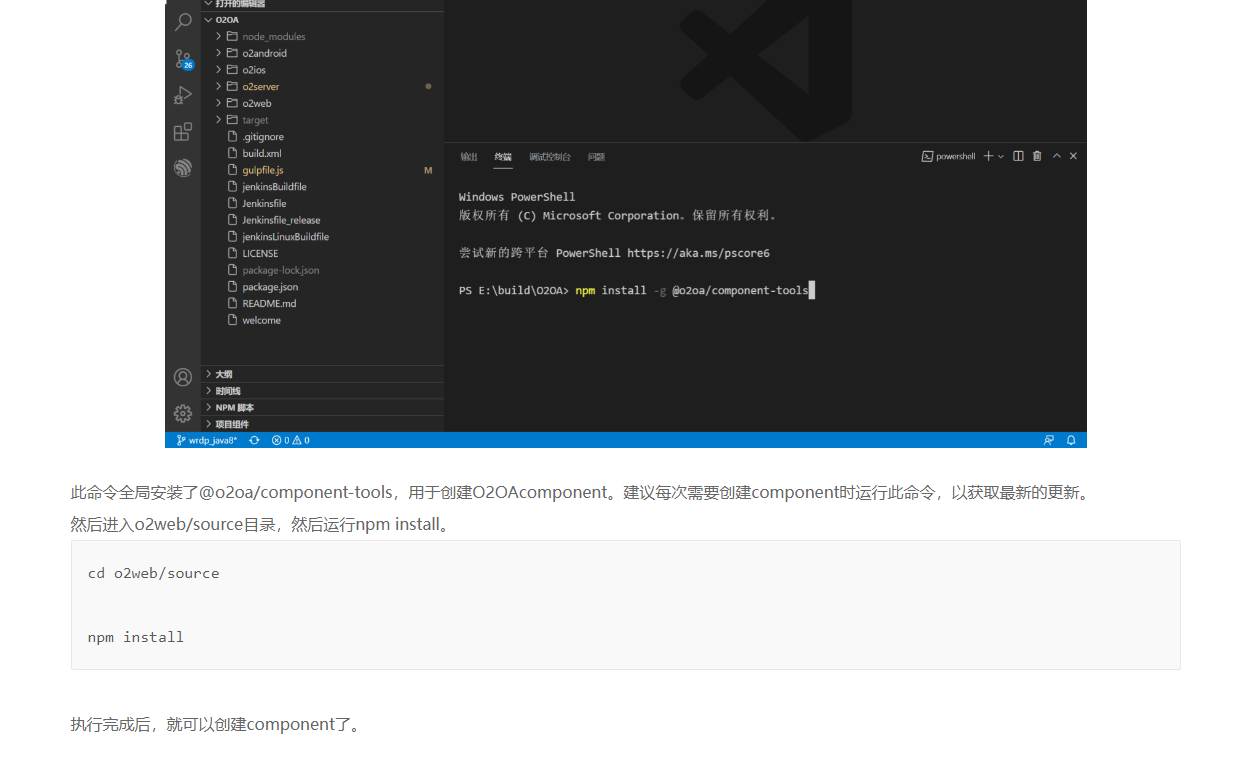The image size is (1236, 783).
Task: Click the https://aka.ms/pscore6 link in terminal
Action: 698,253
